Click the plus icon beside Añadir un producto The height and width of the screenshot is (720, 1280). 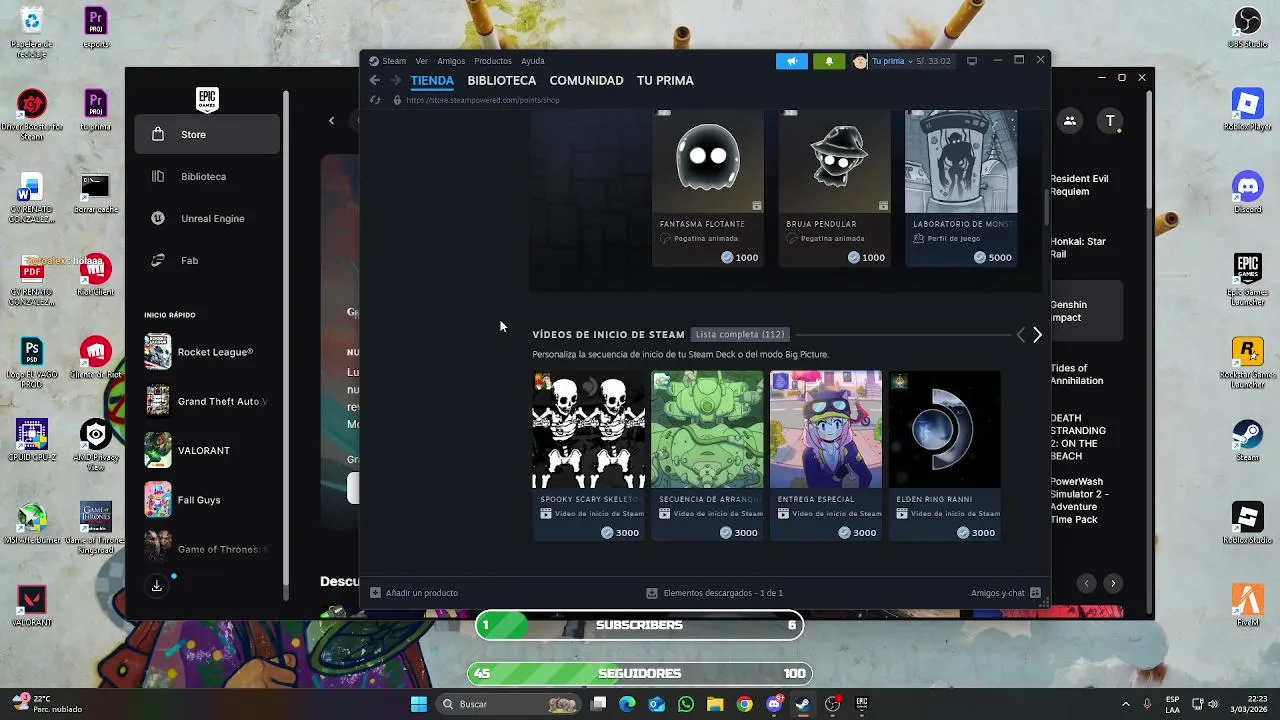pyautogui.click(x=375, y=593)
